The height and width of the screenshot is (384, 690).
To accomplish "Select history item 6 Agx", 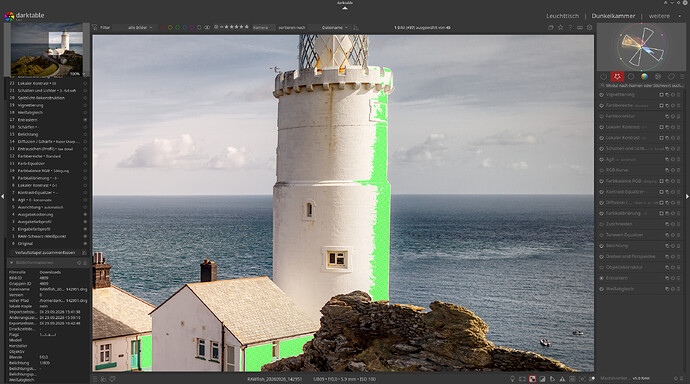I will (x=47, y=200).
